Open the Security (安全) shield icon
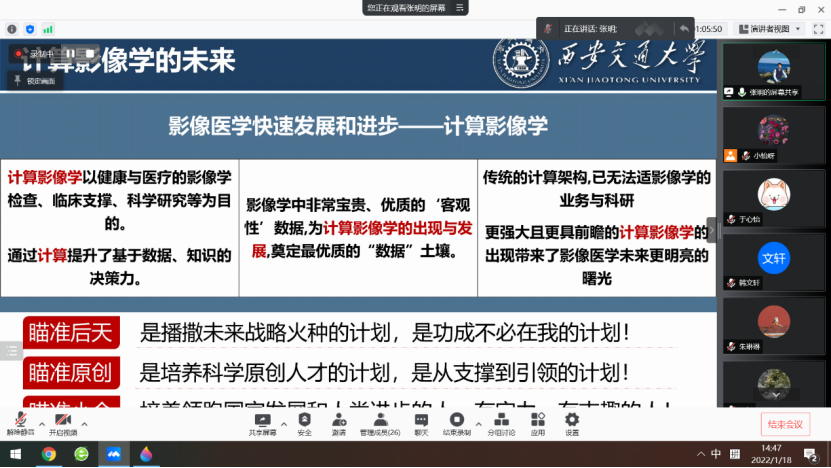Viewport: 831px width, 468px height. 304,421
